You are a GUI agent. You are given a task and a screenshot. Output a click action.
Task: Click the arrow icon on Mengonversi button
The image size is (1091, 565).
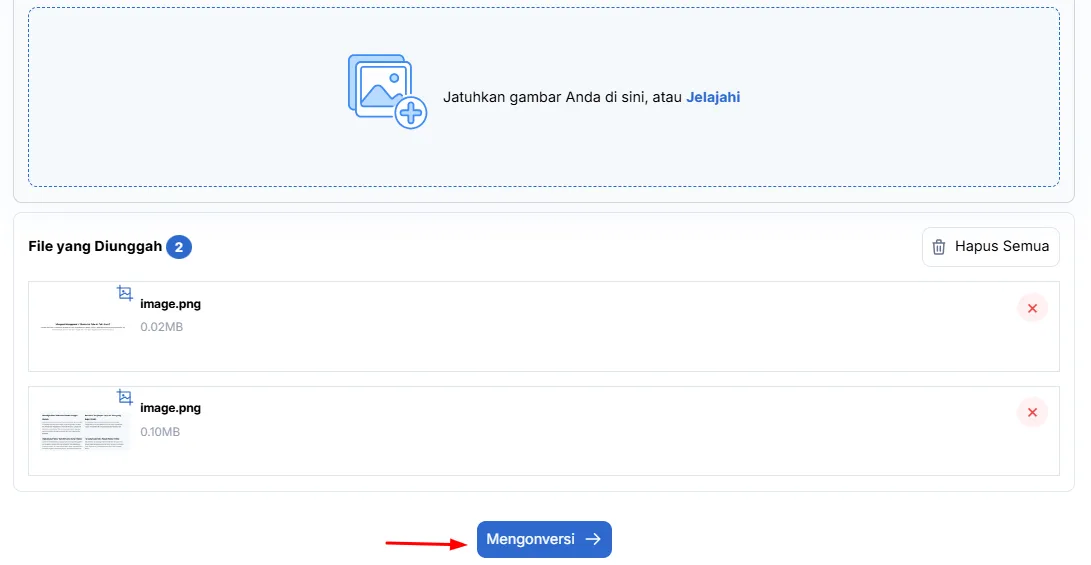coord(593,539)
